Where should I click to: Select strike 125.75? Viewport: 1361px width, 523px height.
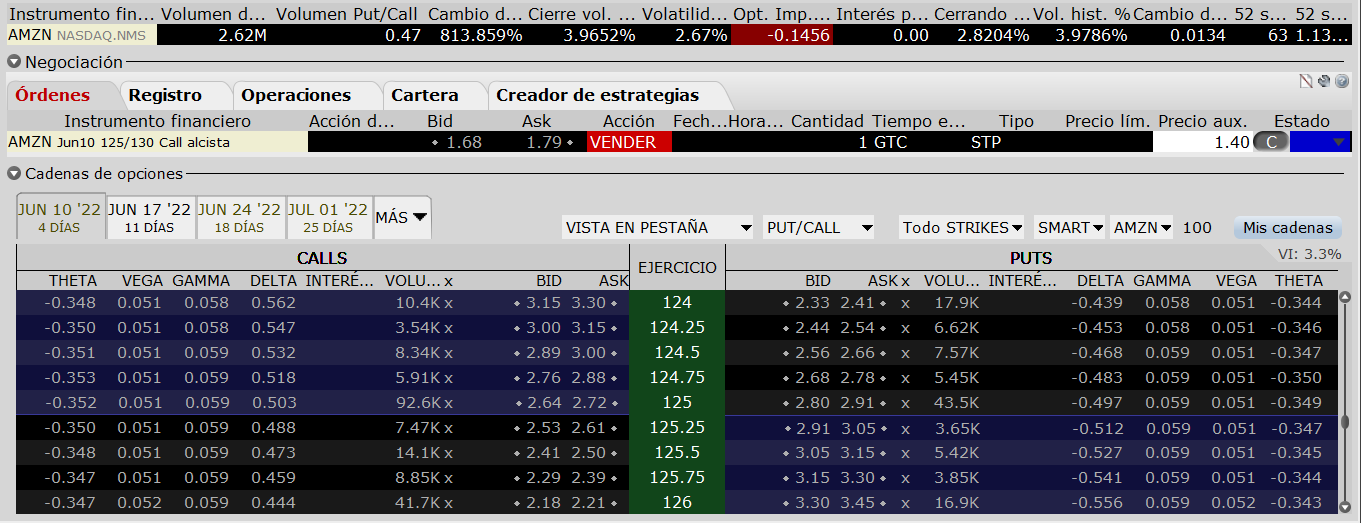(677, 477)
